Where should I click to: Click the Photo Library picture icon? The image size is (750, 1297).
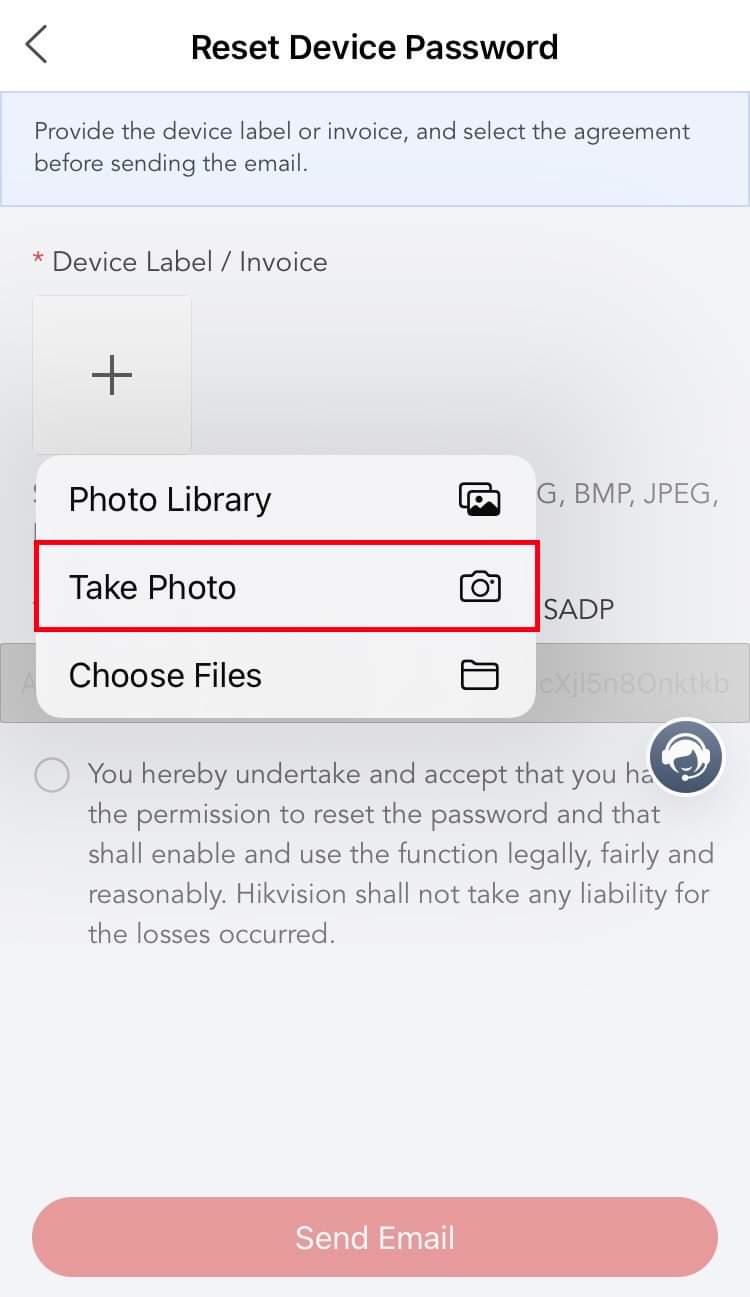[x=479, y=499]
